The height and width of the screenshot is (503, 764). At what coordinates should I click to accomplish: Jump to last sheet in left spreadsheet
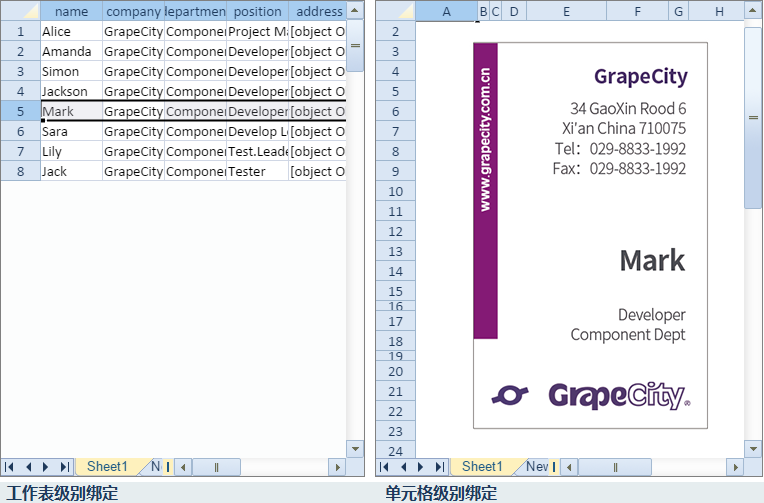[x=64, y=467]
